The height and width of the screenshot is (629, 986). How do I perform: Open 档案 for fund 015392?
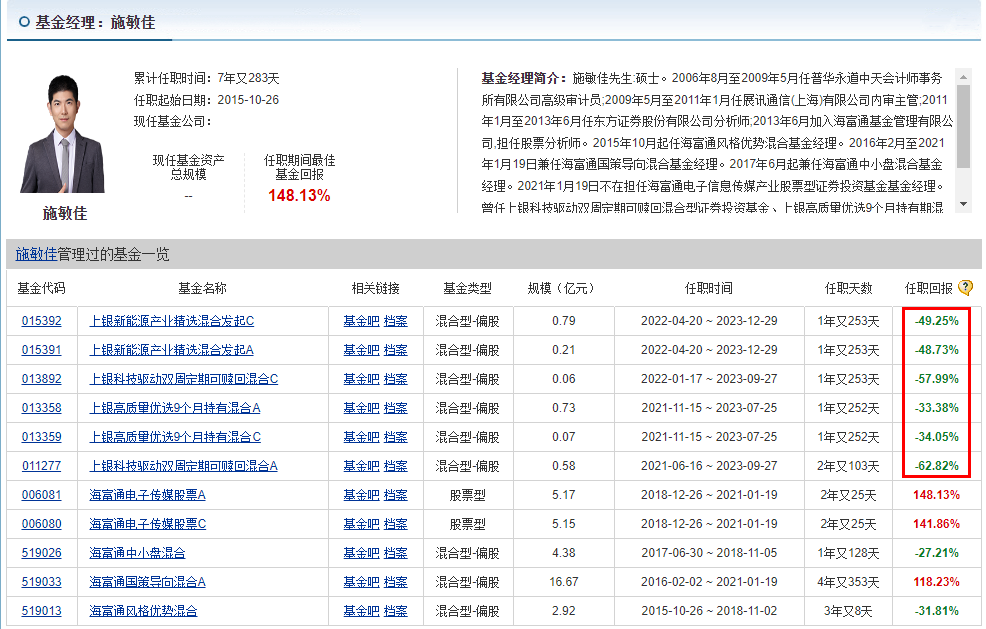tap(396, 321)
